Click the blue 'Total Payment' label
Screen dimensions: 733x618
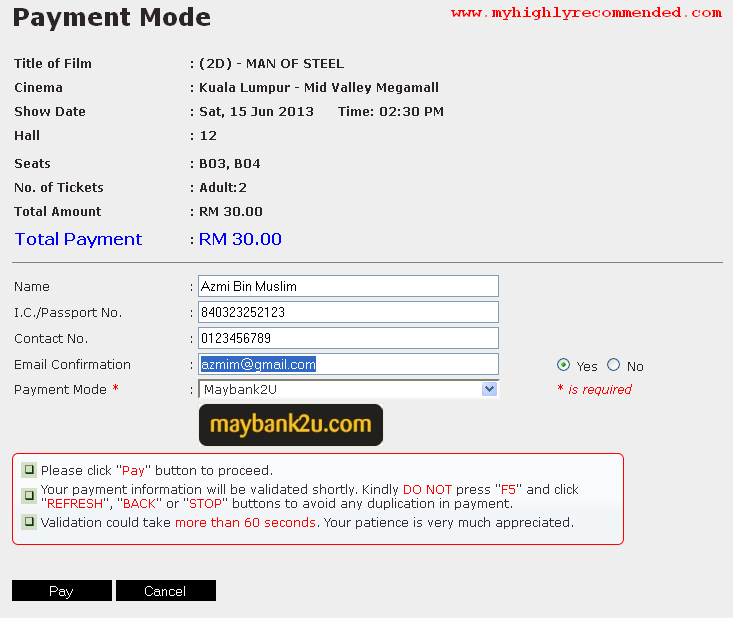[x=78, y=239]
